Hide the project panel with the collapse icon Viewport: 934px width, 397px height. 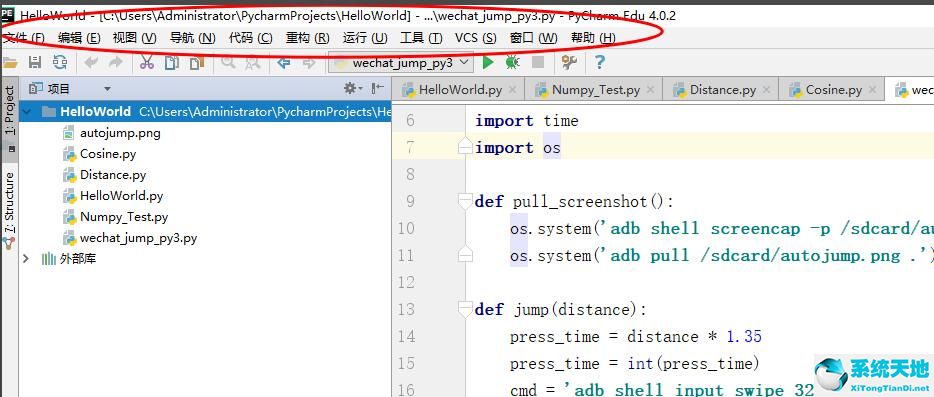click(x=378, y=88)
